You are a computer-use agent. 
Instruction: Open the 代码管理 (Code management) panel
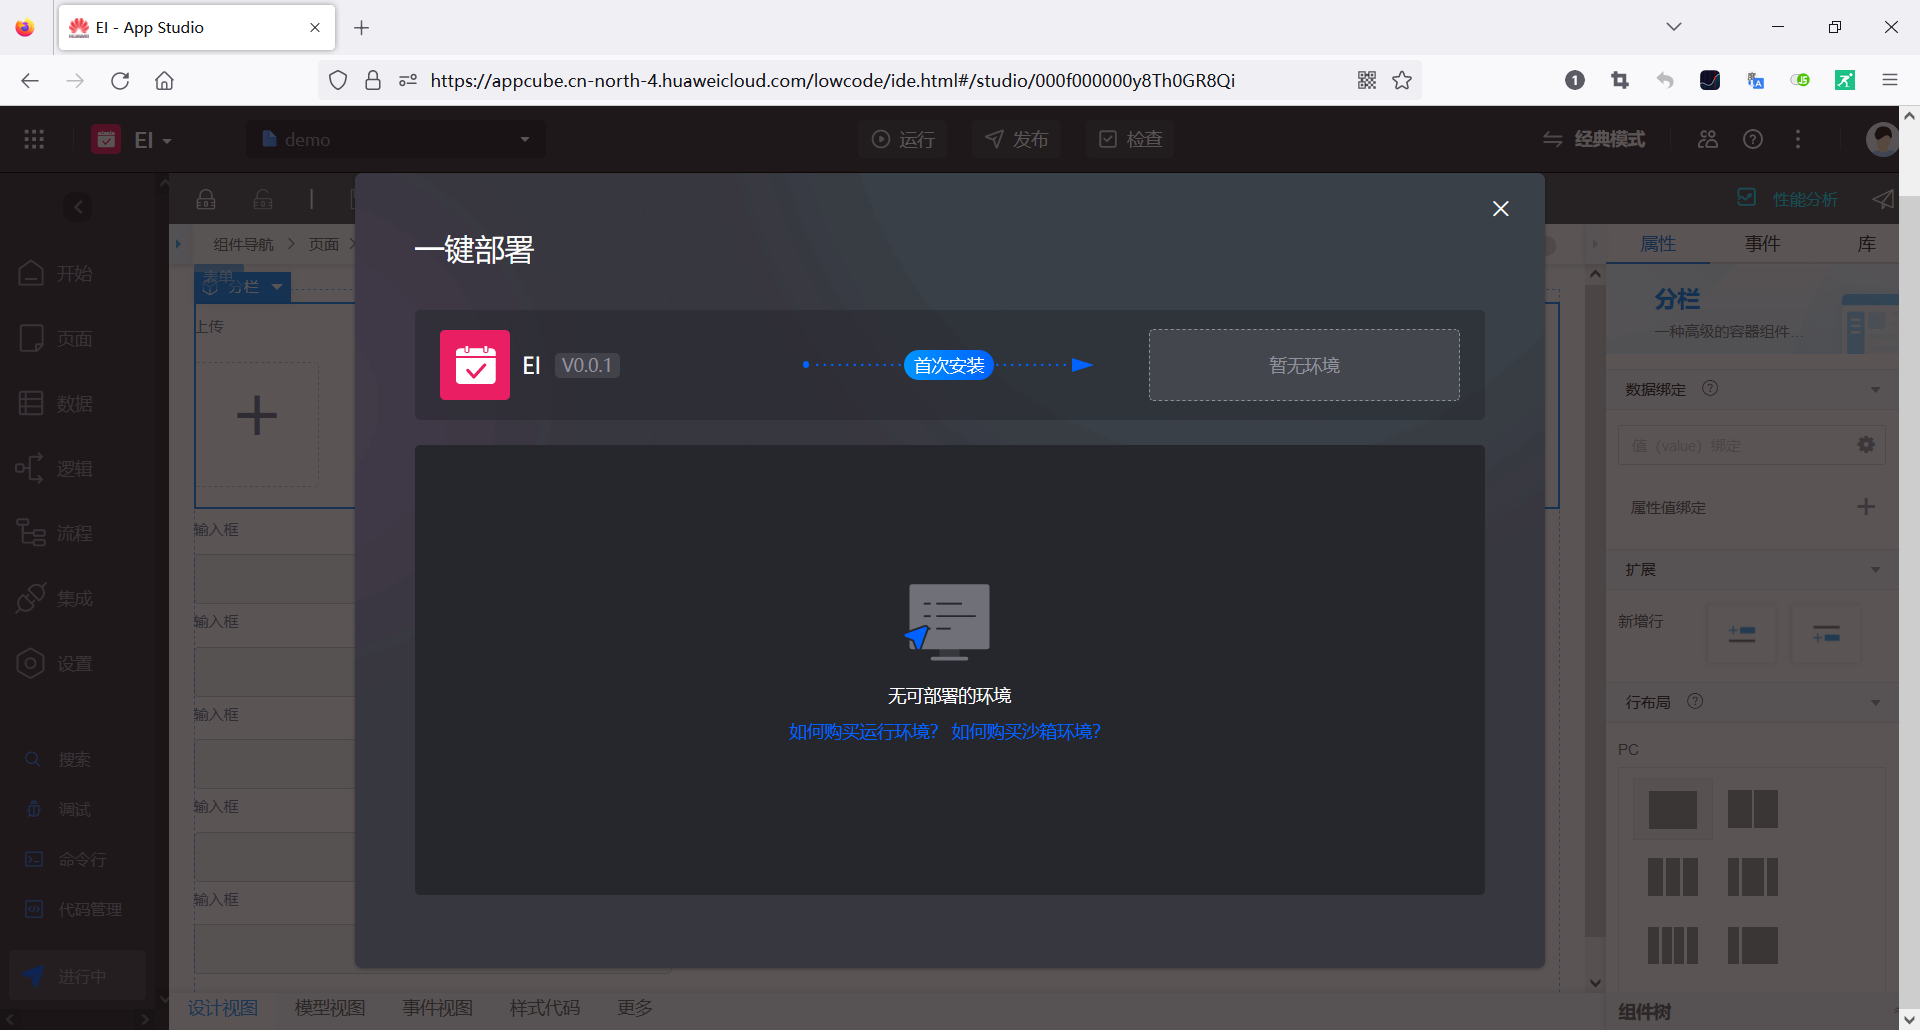[x=75, y=909]
